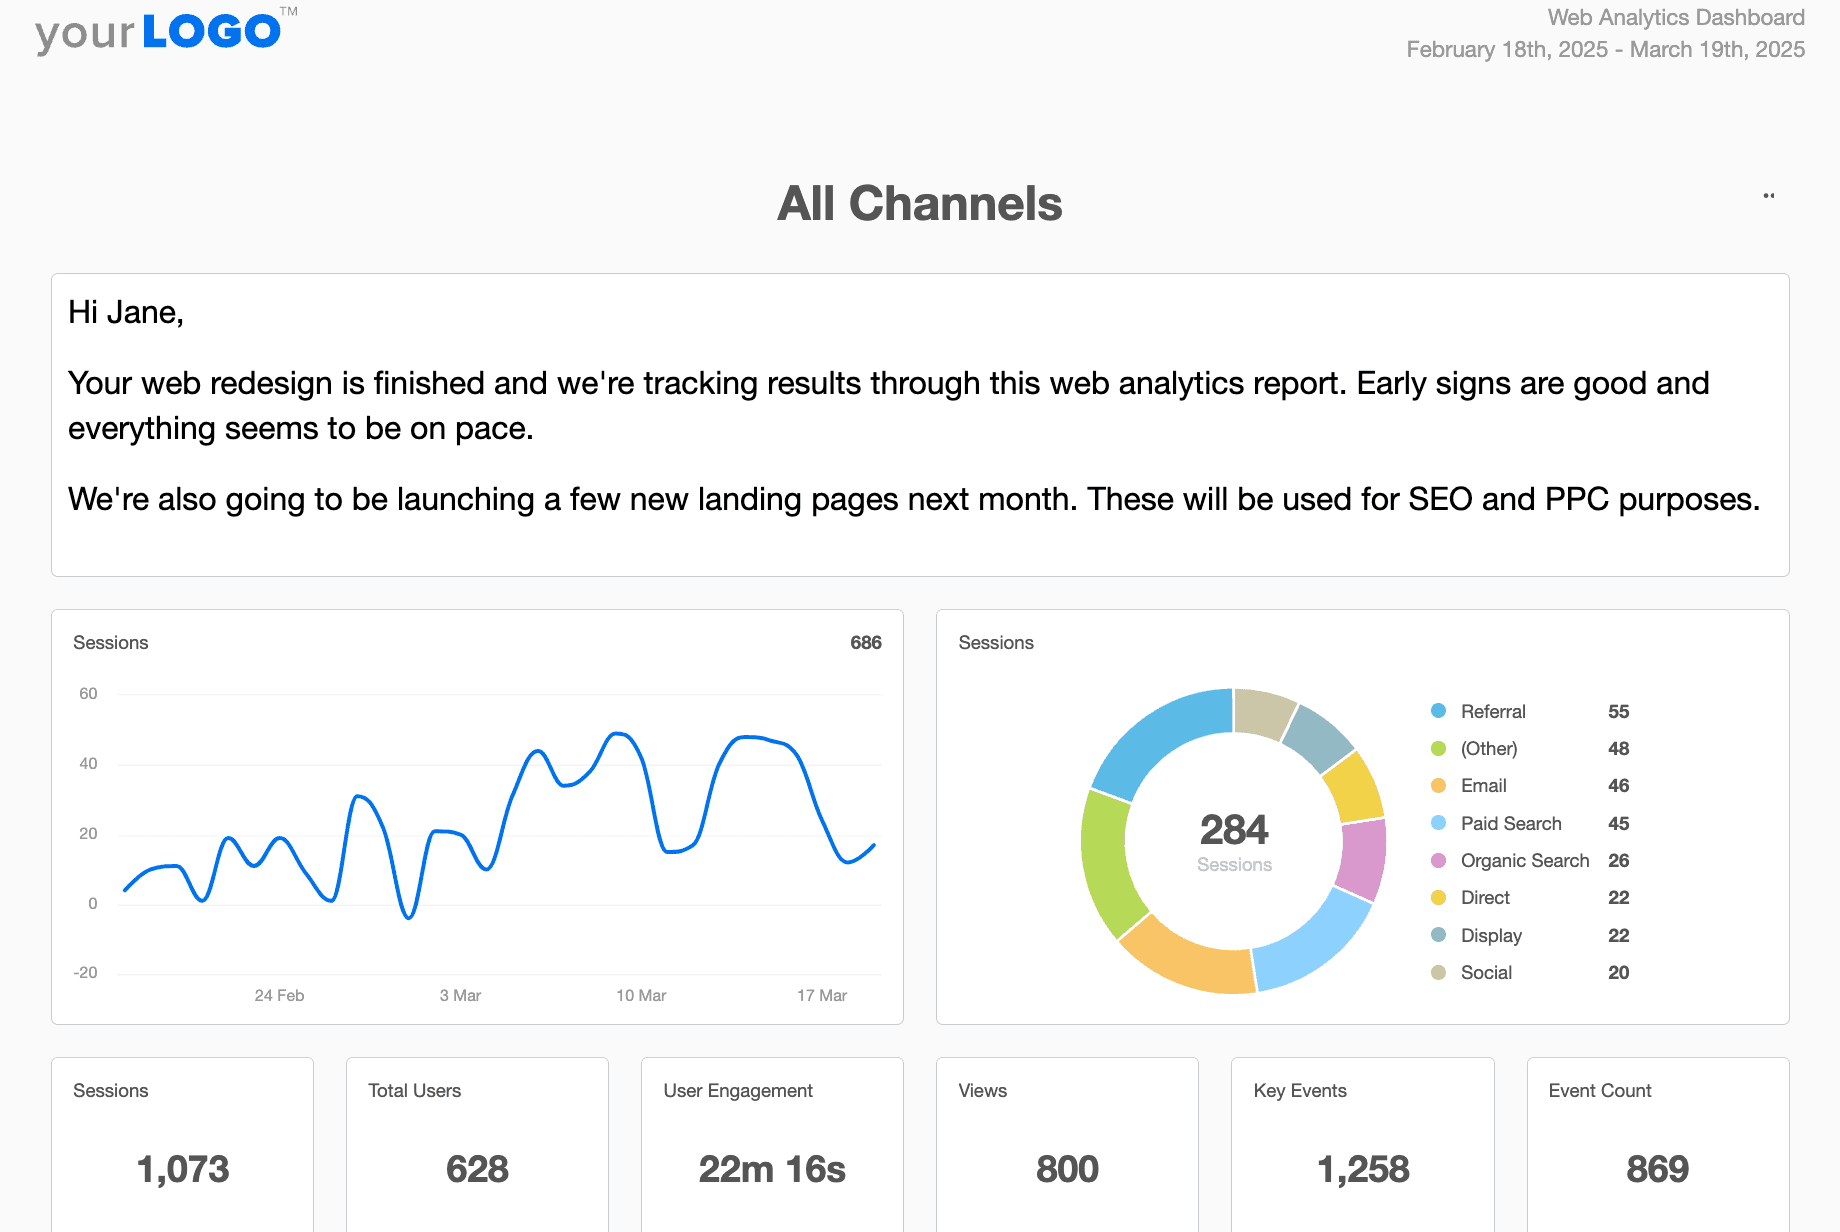Click the All Channels section heading
1840x1232 pixels.
pos(919,204)
